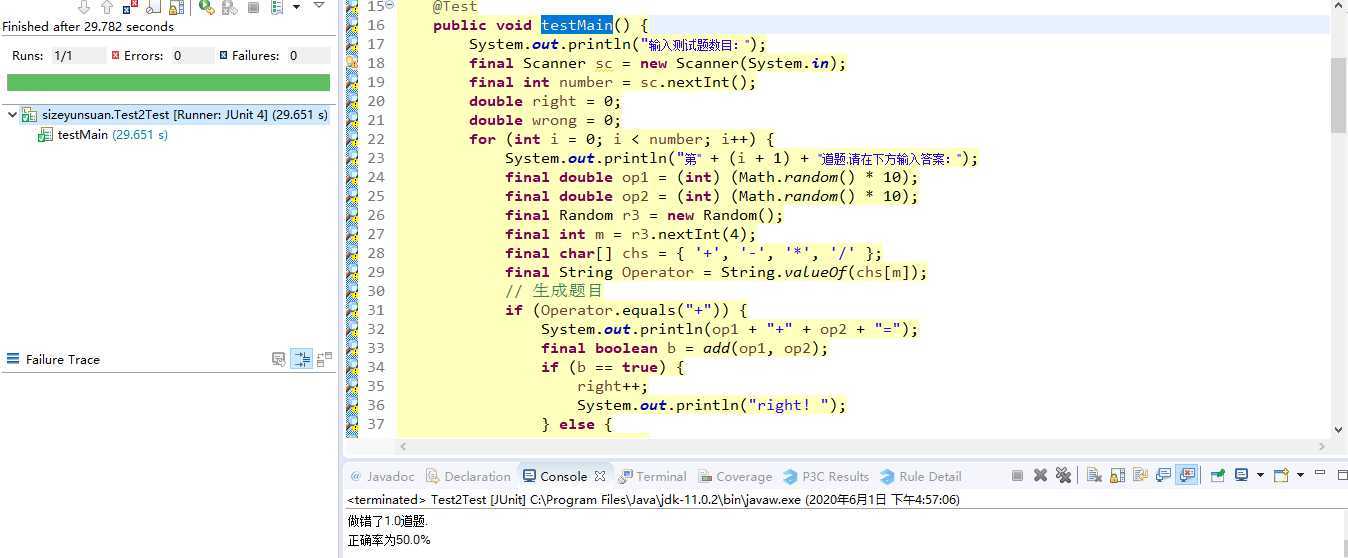Switch to Declaration tab
Viewport: 1348px width, 558px height.
468,476
